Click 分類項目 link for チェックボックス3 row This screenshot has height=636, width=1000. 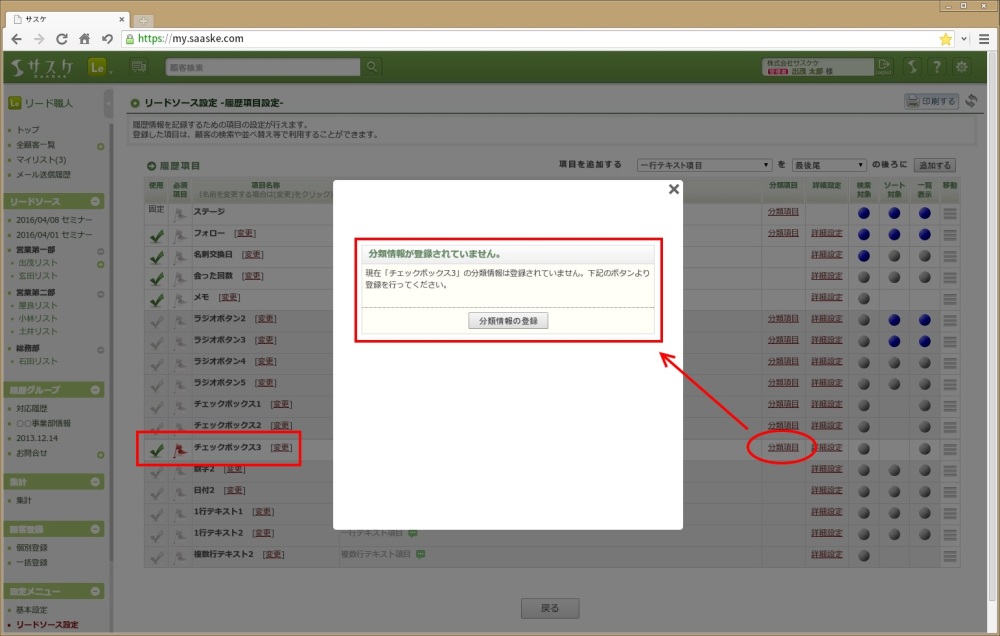[x=783, y=448]
